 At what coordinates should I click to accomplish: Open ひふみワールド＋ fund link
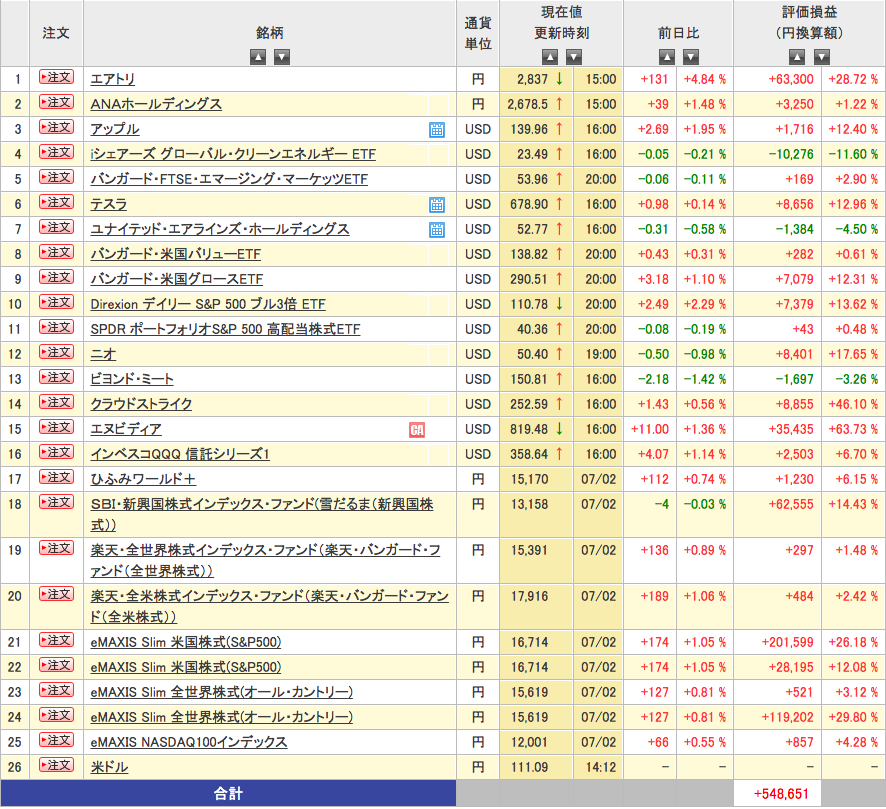143,479
